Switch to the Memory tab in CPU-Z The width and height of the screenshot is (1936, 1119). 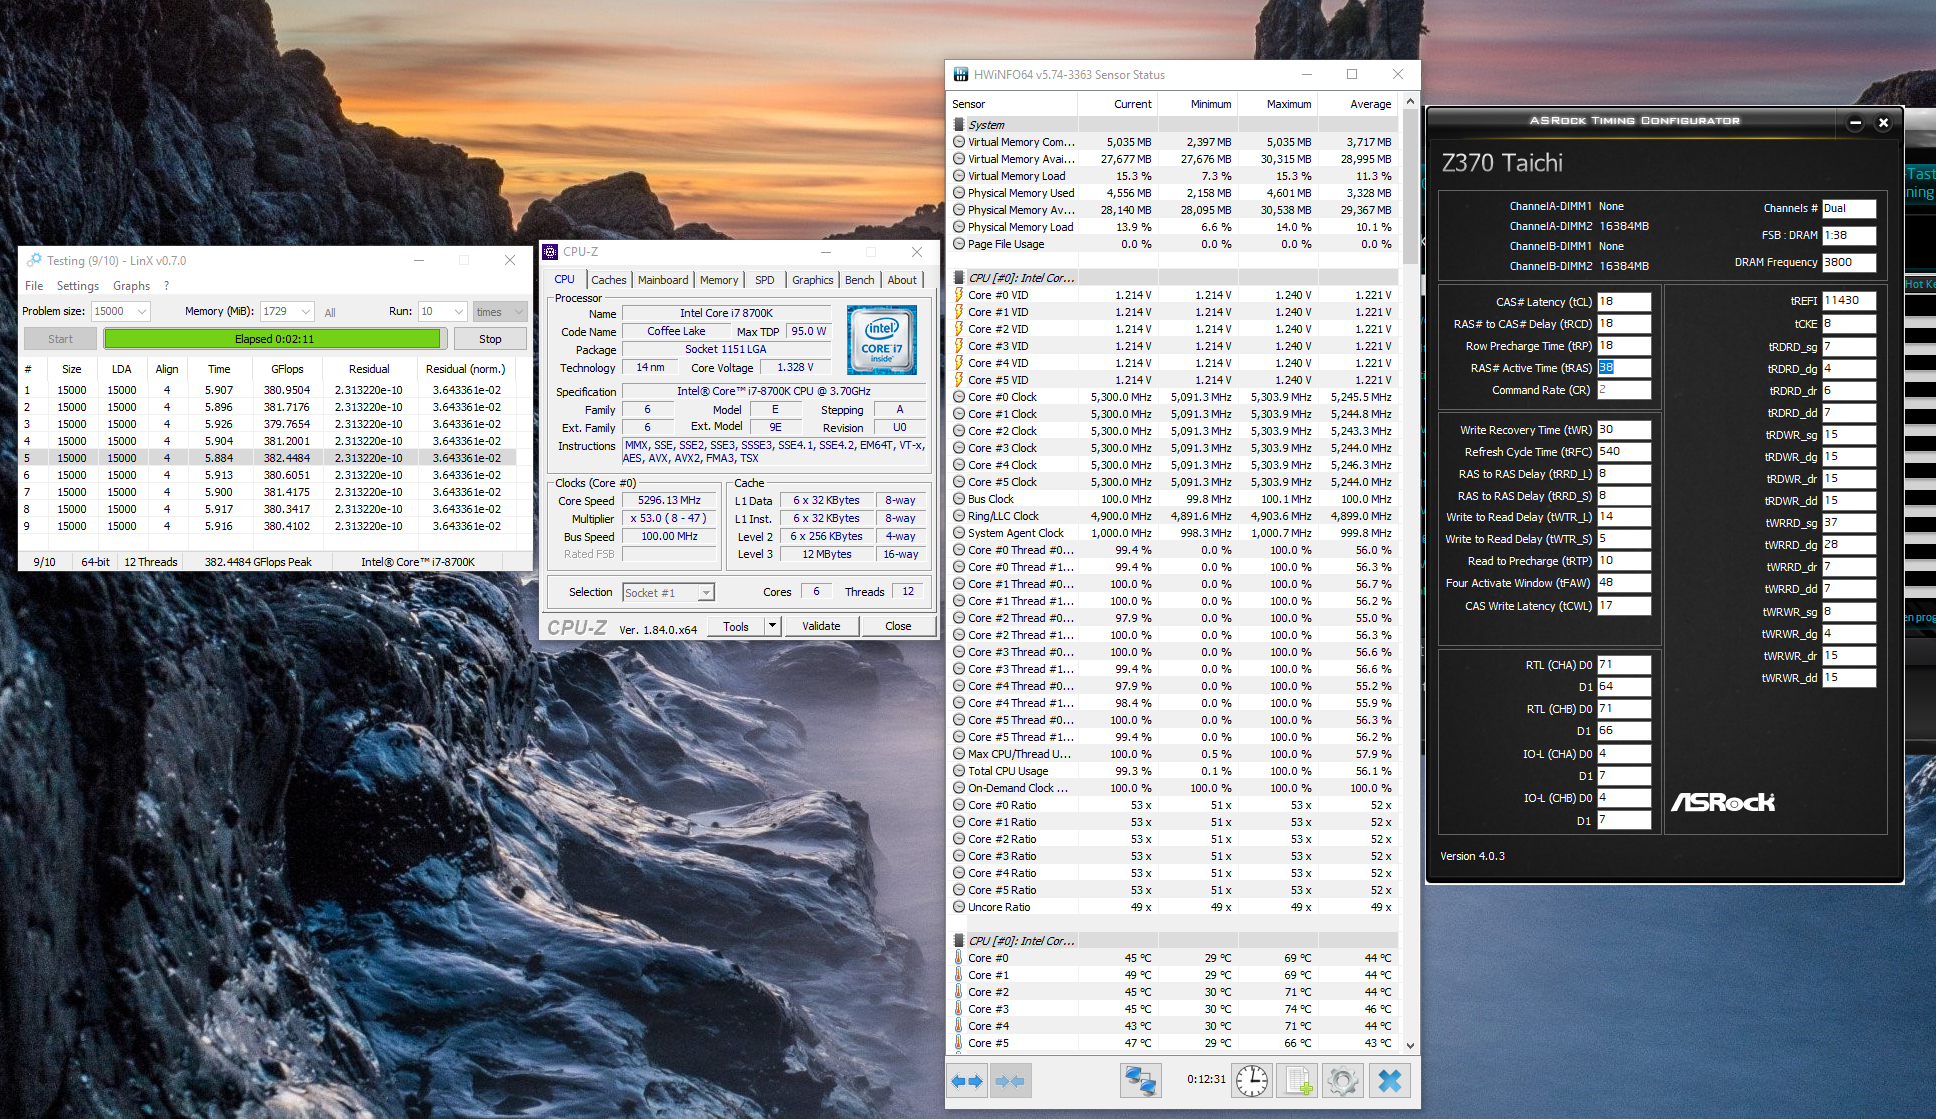pyautogui.click(x=718, y=280)
